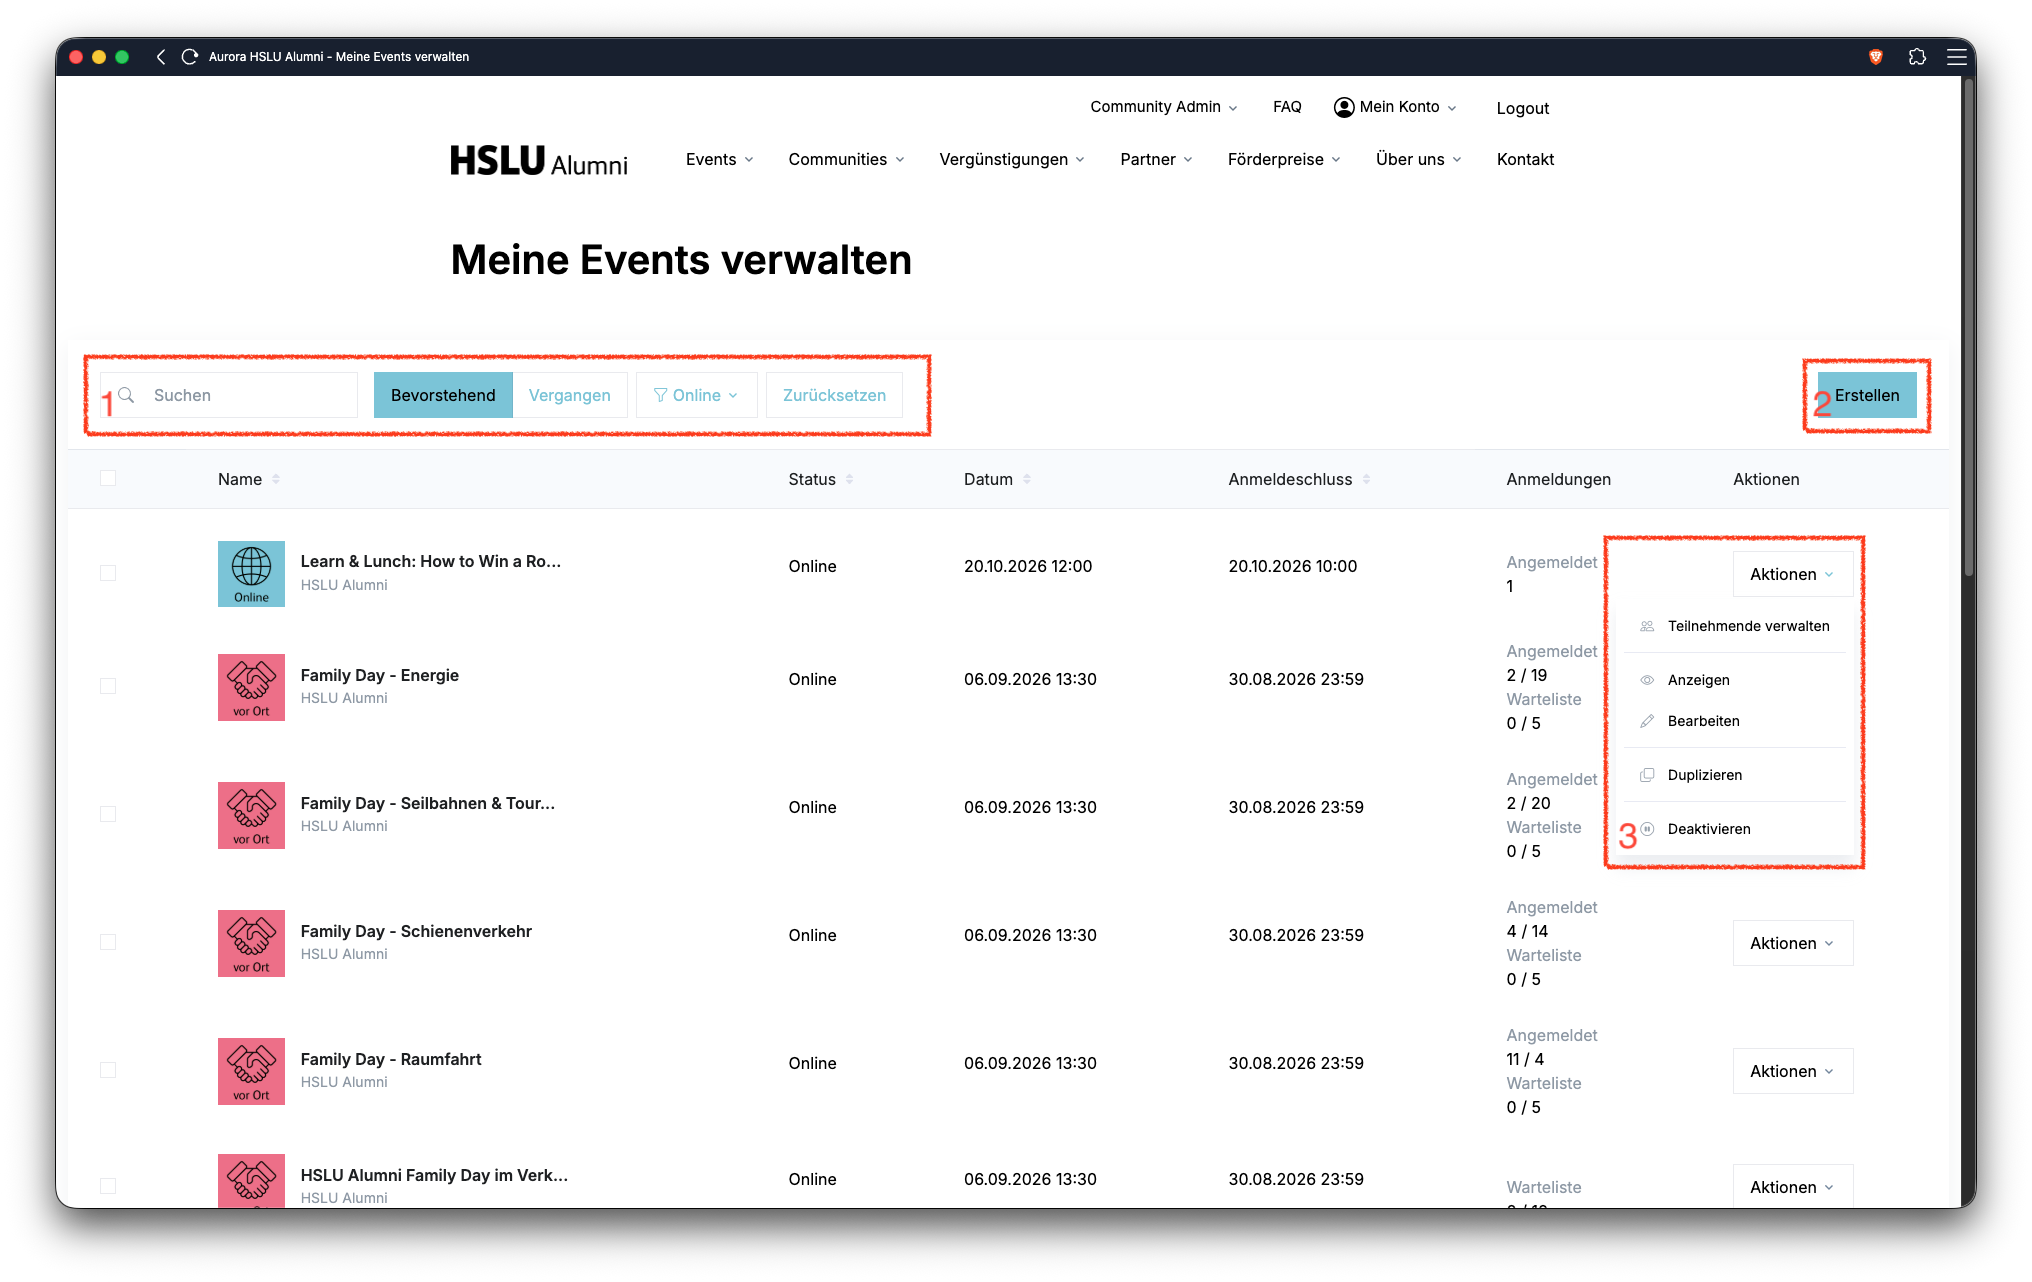This screenshot has height=1282, width=2032.
Task: Open the Förderpreise navigation dropdown
Action: pyautogui.click(x=1284, y=160)
